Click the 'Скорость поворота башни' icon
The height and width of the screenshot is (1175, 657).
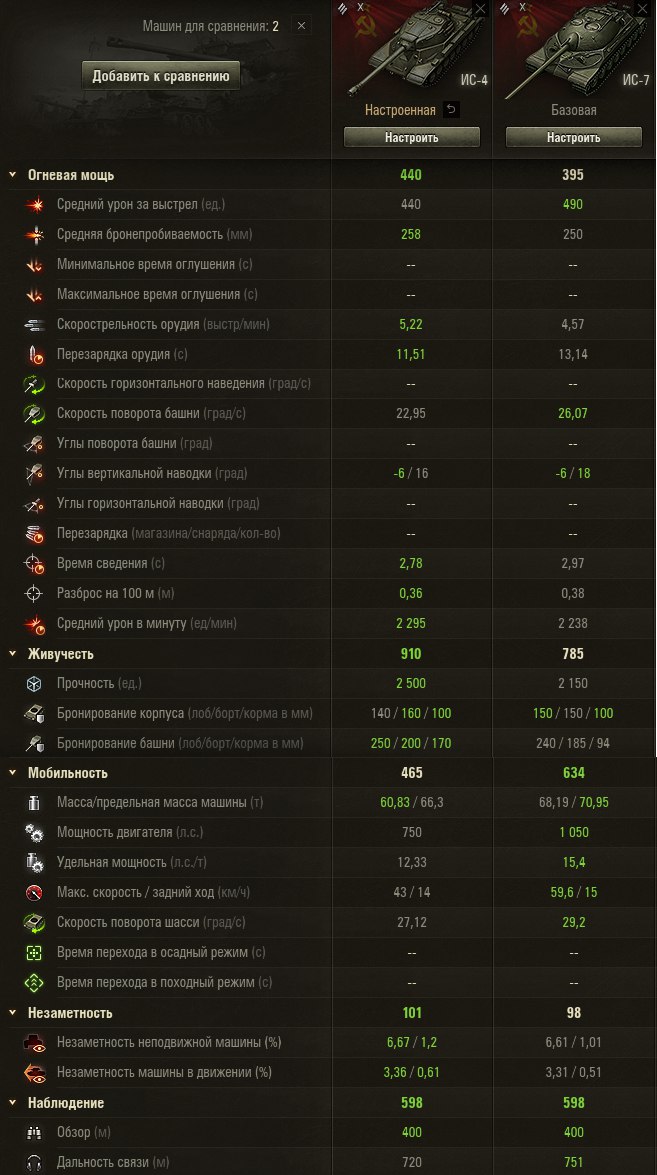click(35, 414)
